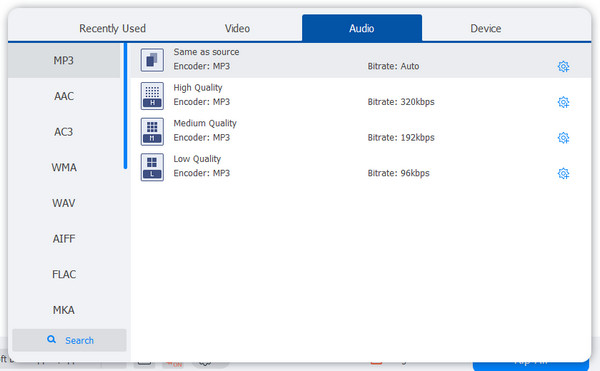Choose the 'High Quality' preset title
The width and height of the screenshot is (600, 371).
pos(198,88)
